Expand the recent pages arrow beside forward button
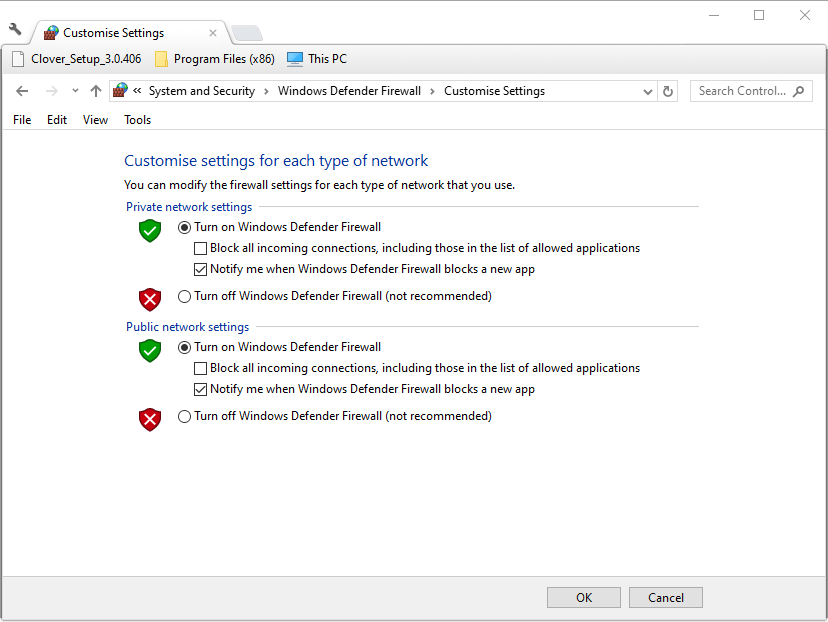This screenshot has width=828, height=622. pyautogui.click(x=74, y=91)
